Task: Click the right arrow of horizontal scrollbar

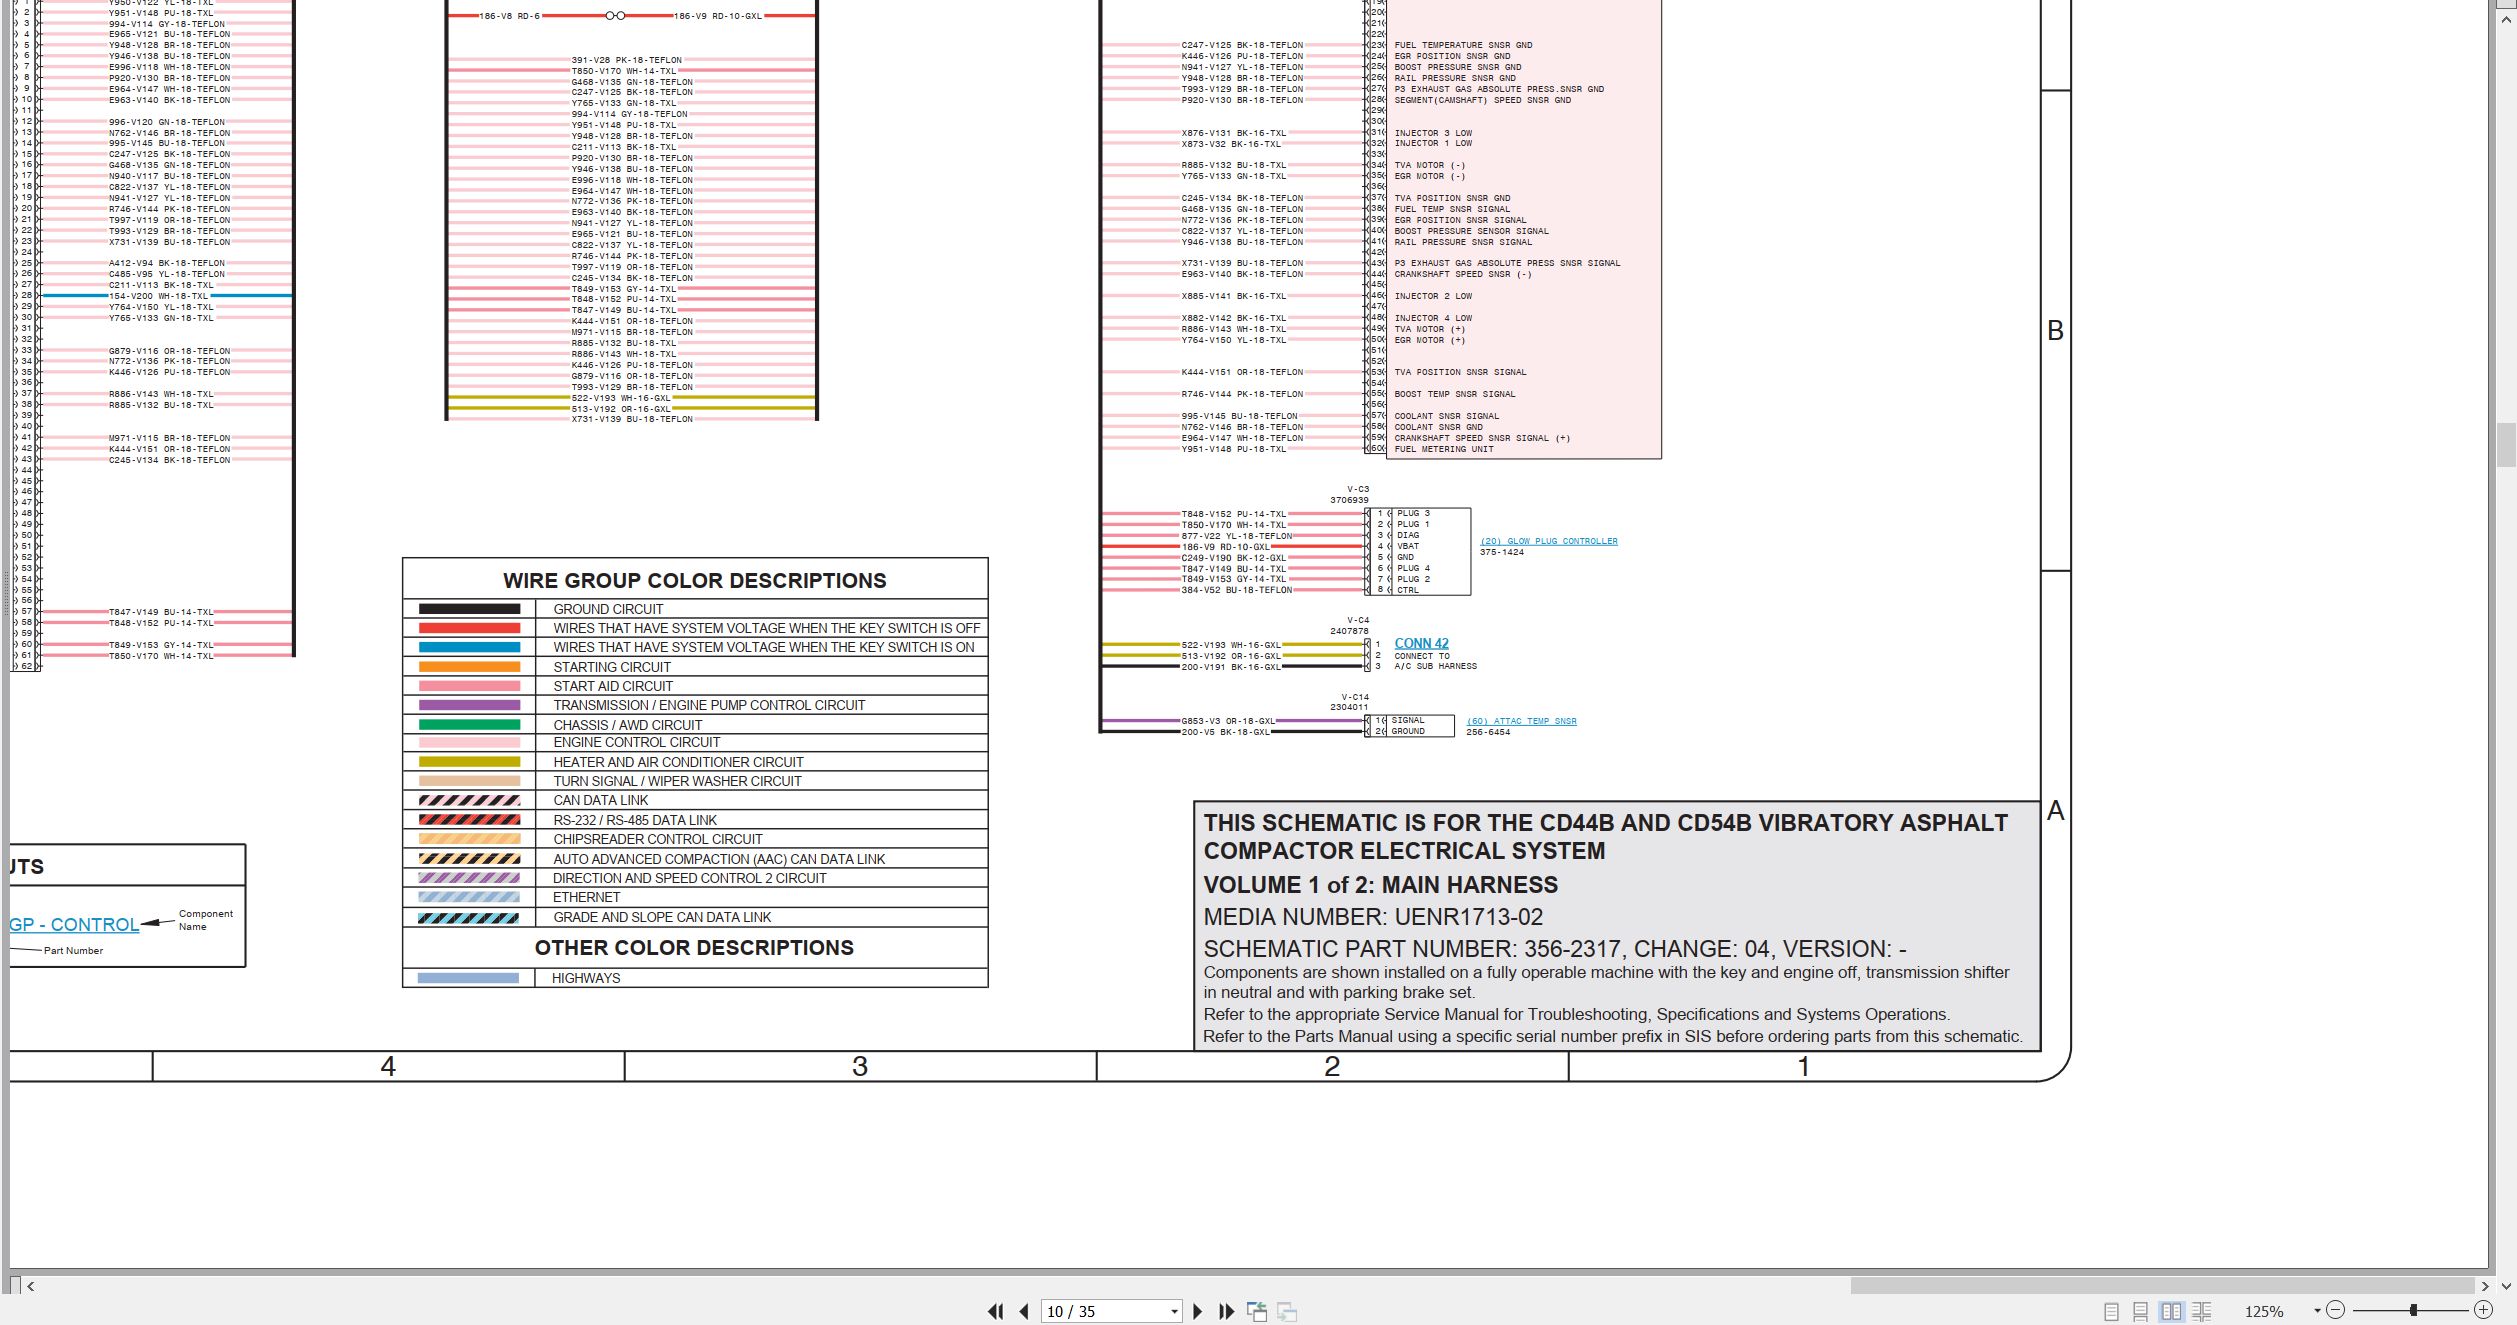Action: pyautogui.click(x=2485, y=1286)
